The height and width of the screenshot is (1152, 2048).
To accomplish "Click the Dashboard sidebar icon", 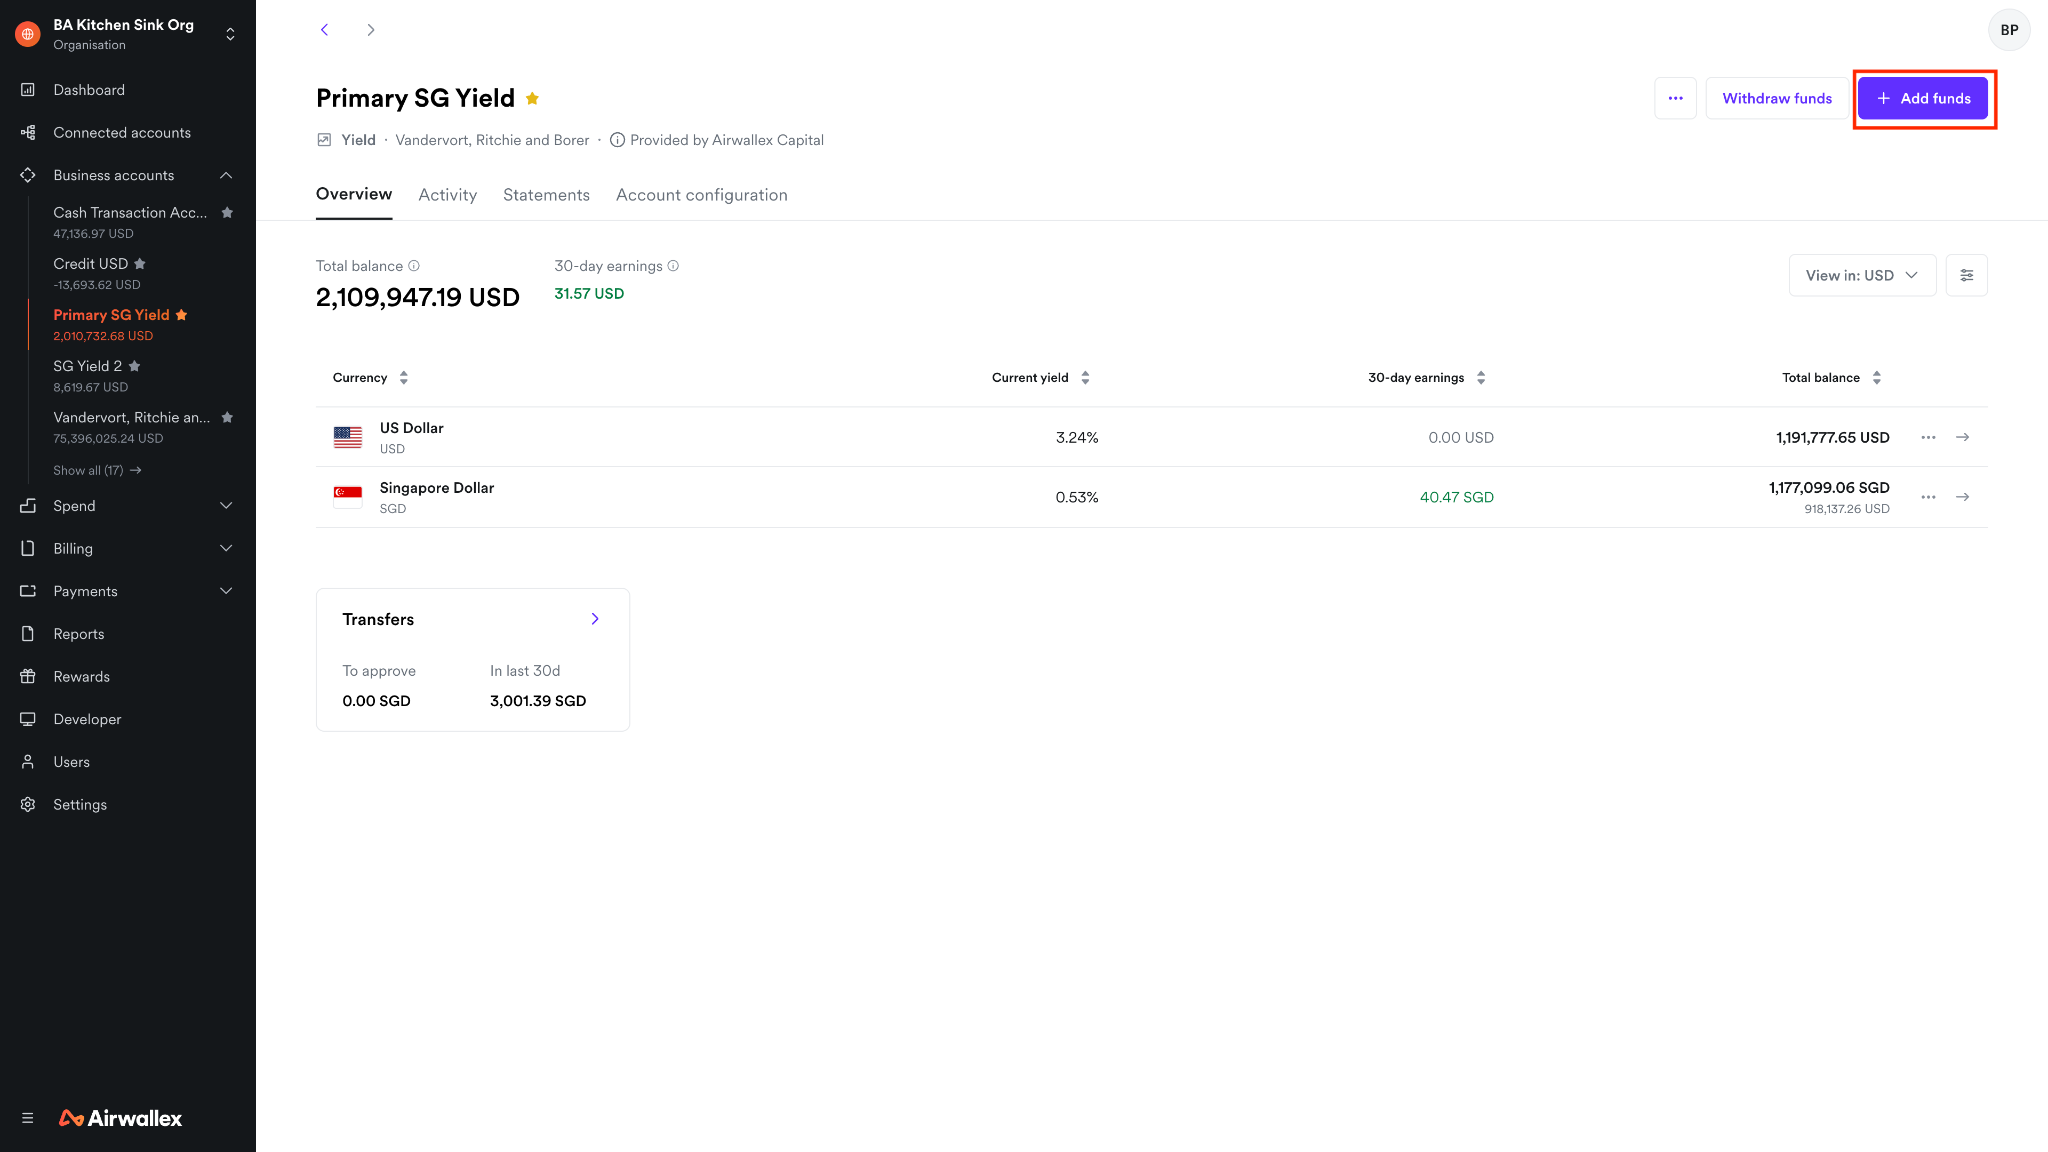I will 28,90.
